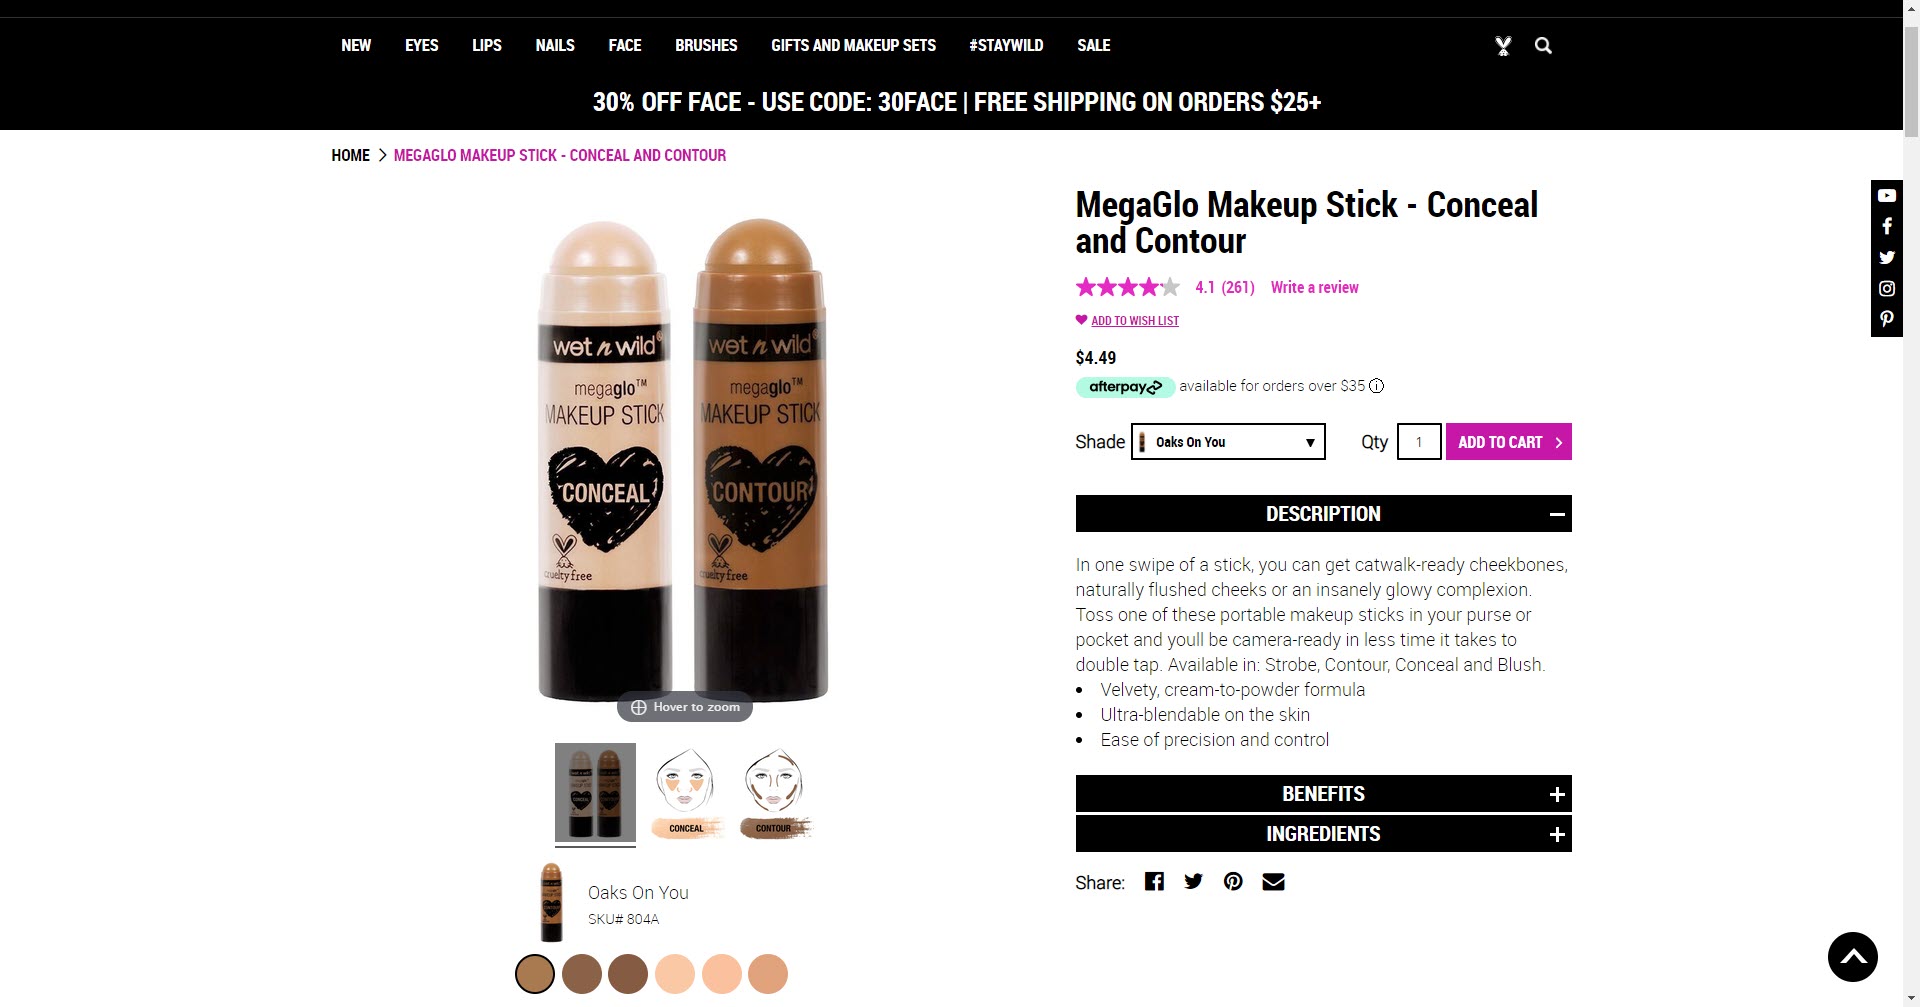The height and width of the screenshot is (1007, 1920).
Task: Click the ADD TO CART button
Action: click(x=1508, y=441)
